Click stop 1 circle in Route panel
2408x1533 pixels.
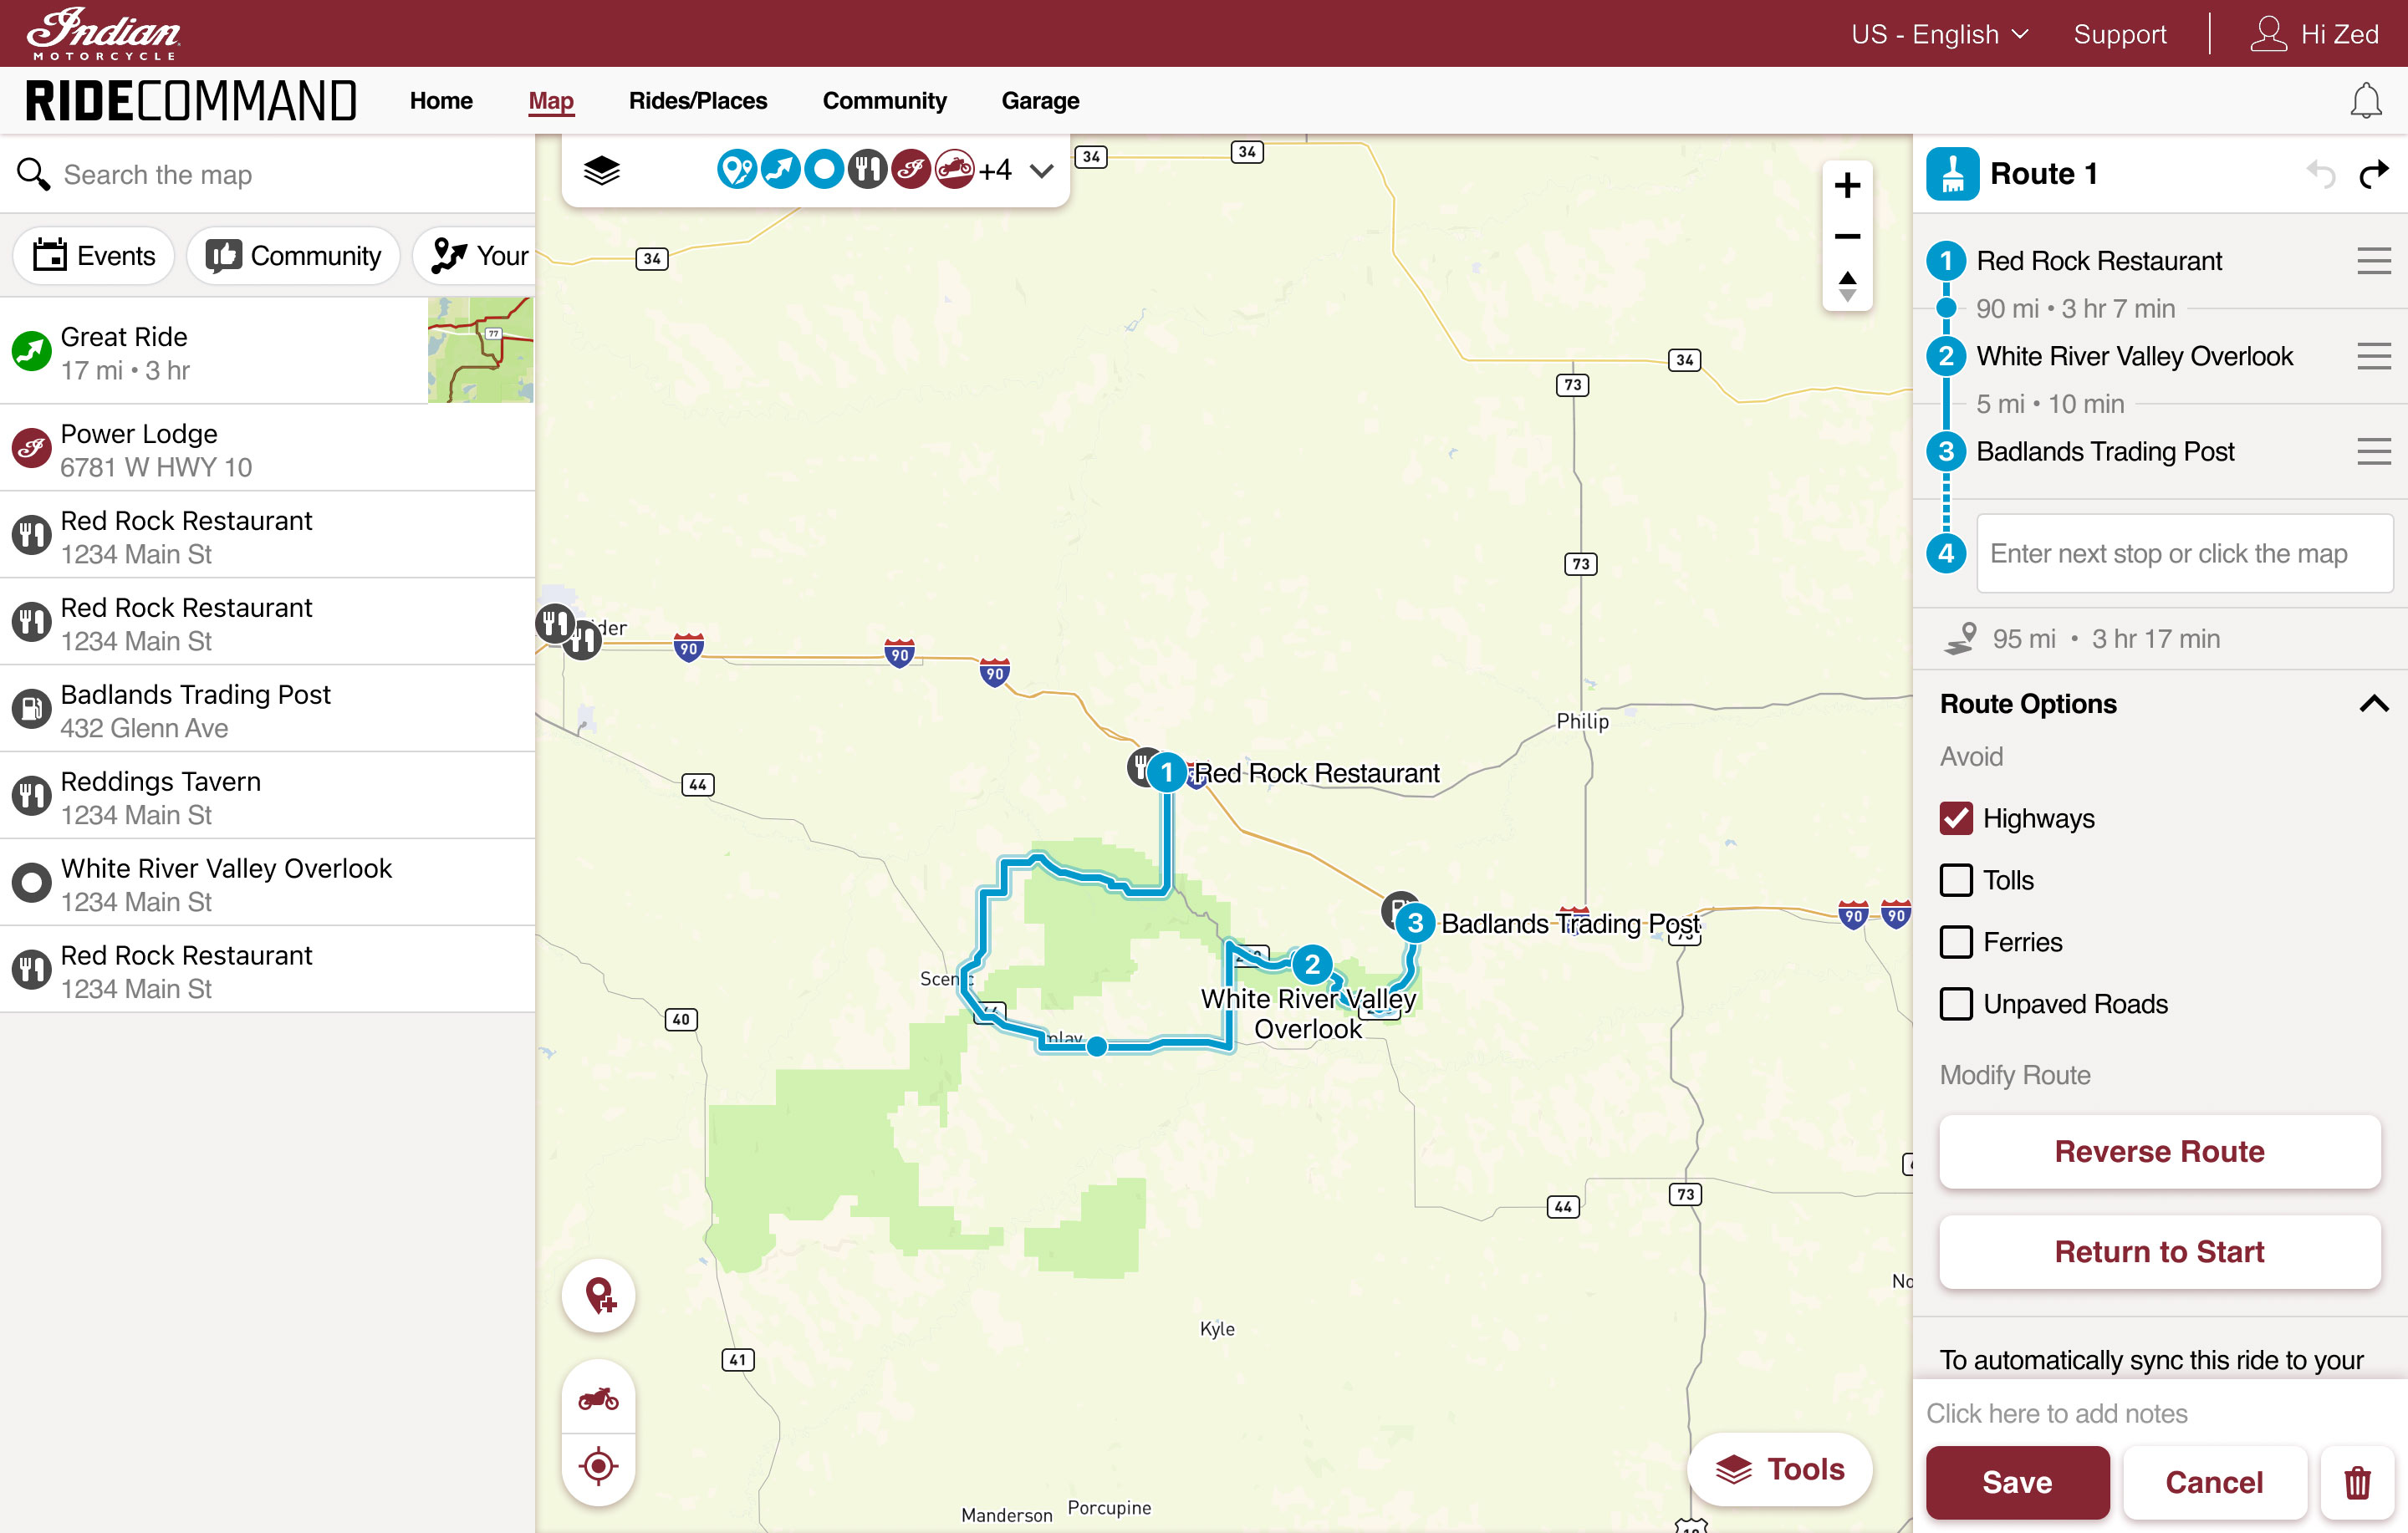[1945, 261]
